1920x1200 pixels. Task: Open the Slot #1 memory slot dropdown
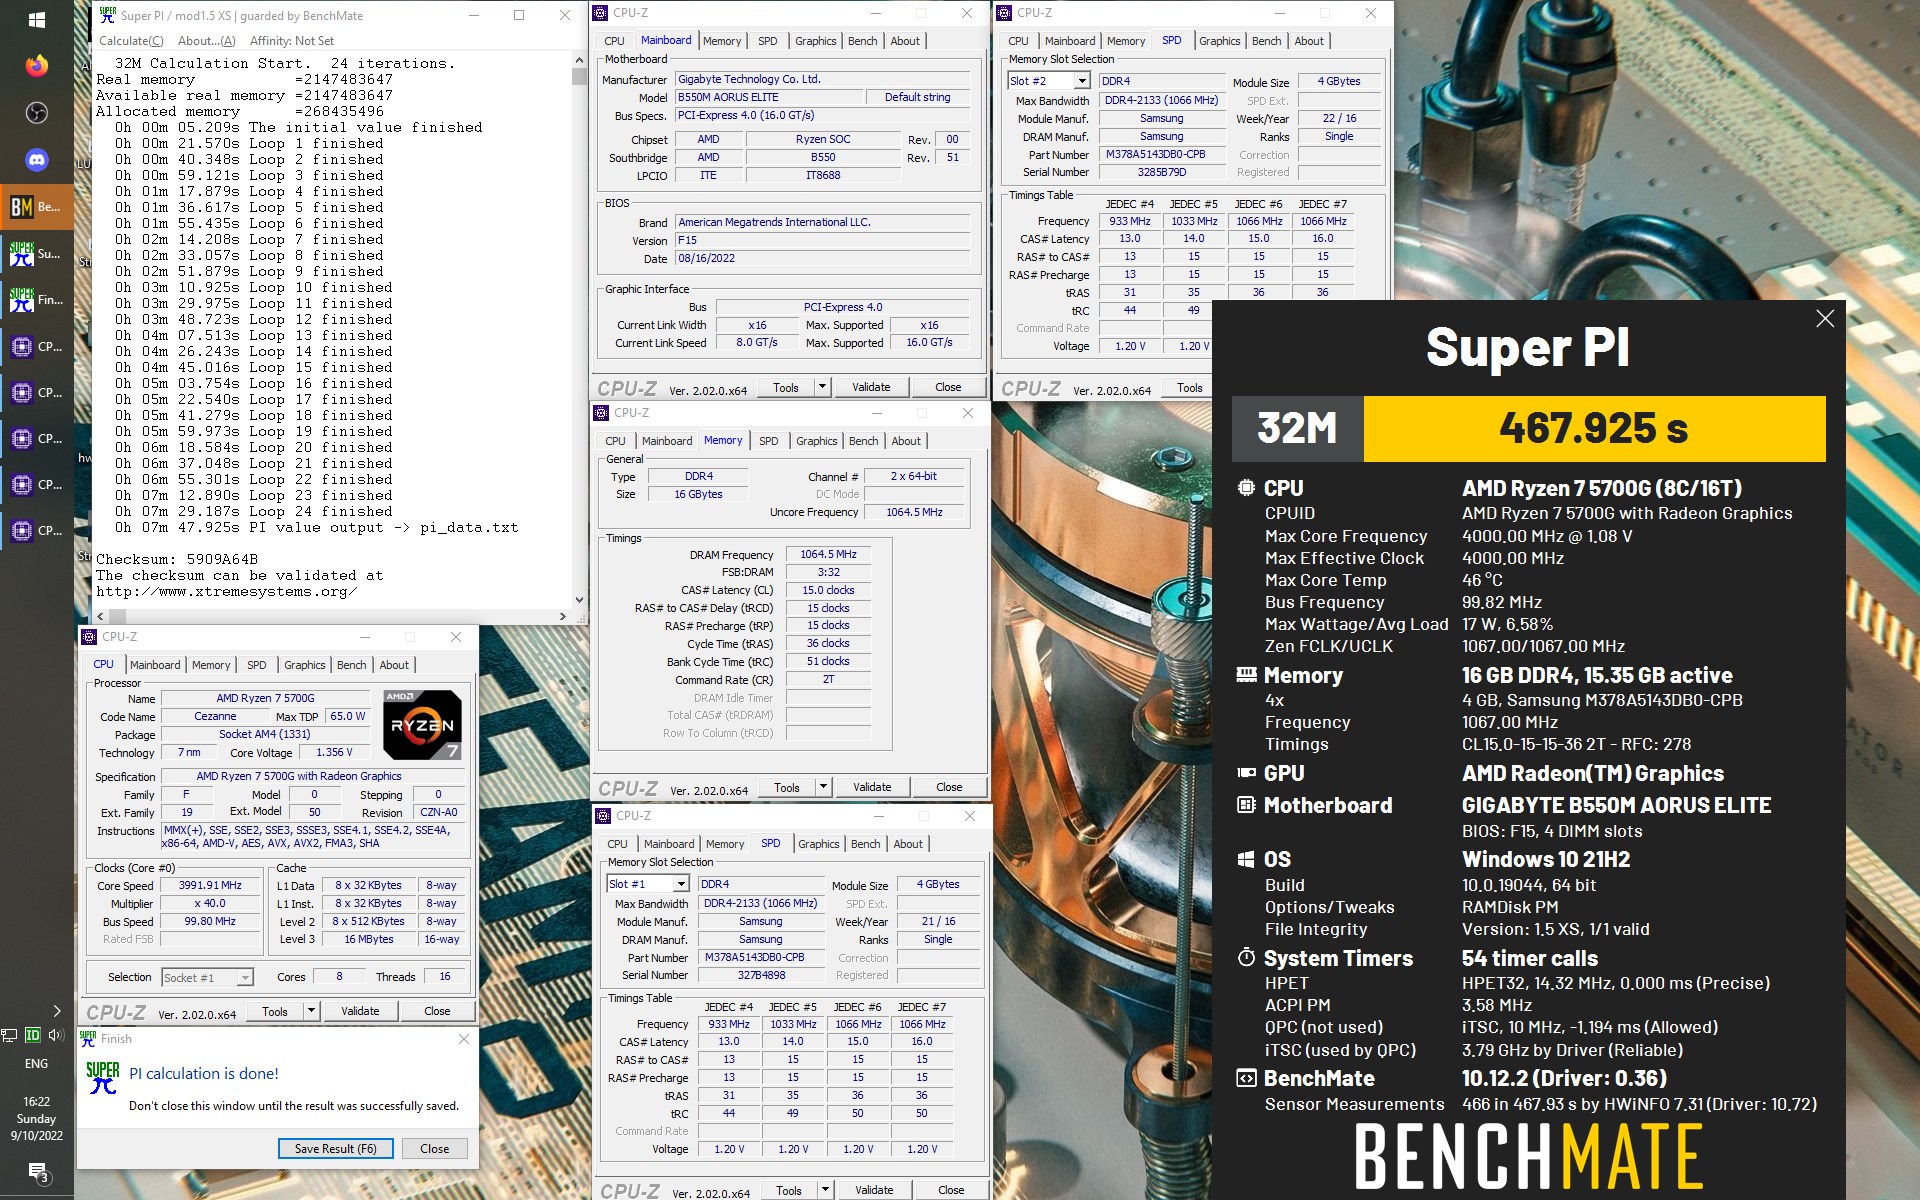[680, 884]
